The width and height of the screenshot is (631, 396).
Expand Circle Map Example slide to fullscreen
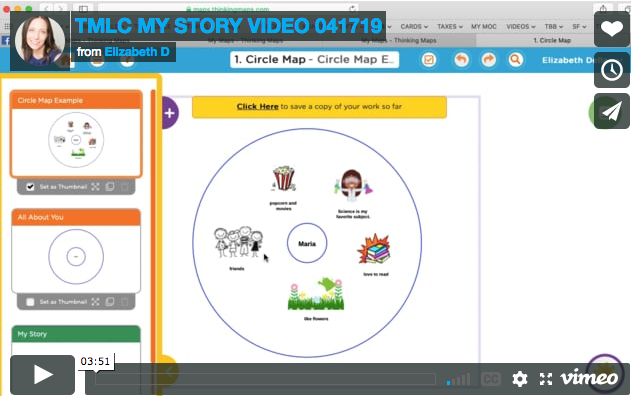(95, 187)
